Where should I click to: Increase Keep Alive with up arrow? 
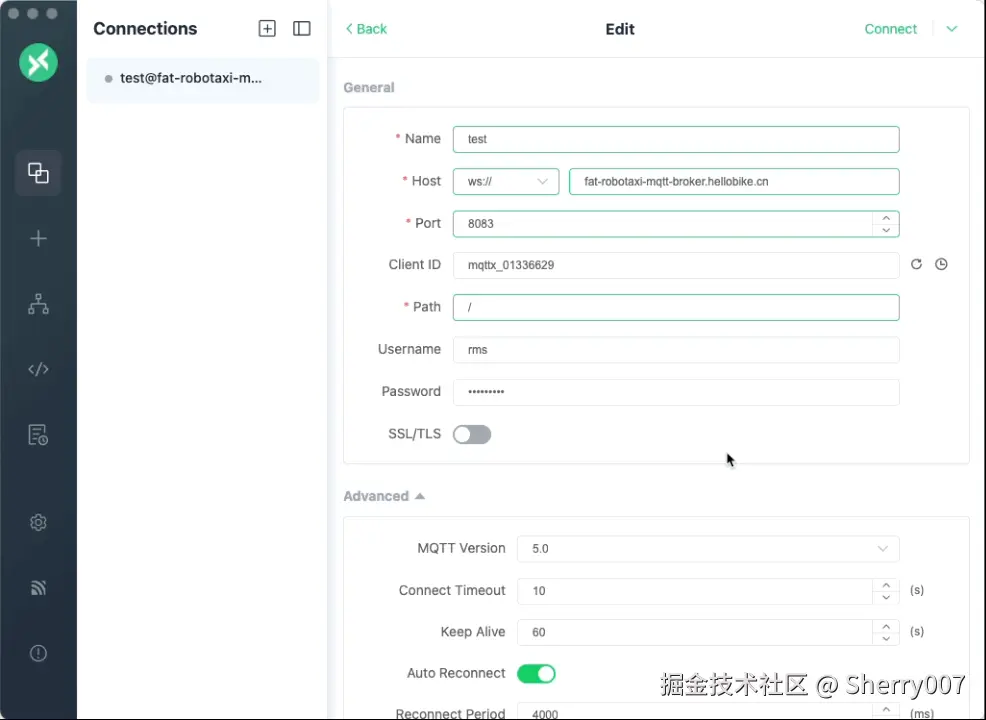[x=886, y=626]
